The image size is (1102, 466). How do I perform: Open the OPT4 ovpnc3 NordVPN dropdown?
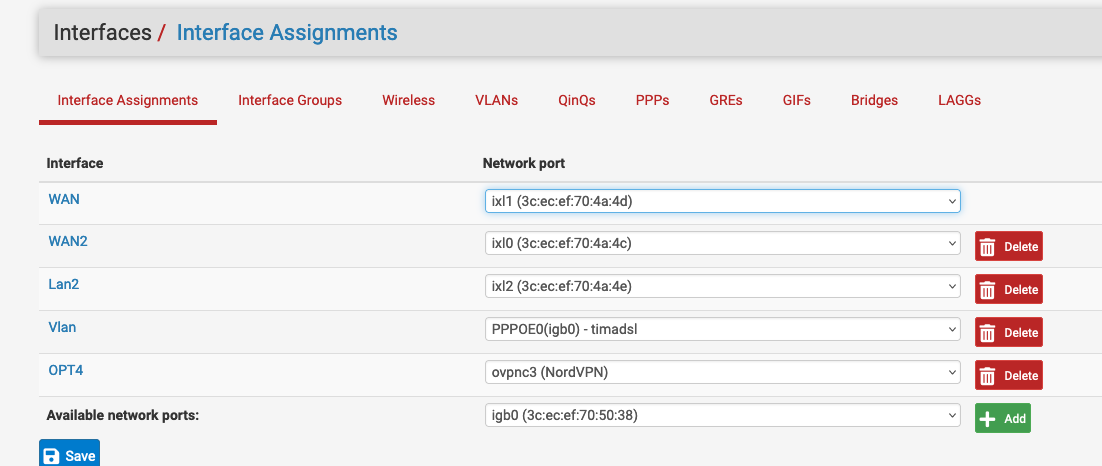[x=722, y=373]
